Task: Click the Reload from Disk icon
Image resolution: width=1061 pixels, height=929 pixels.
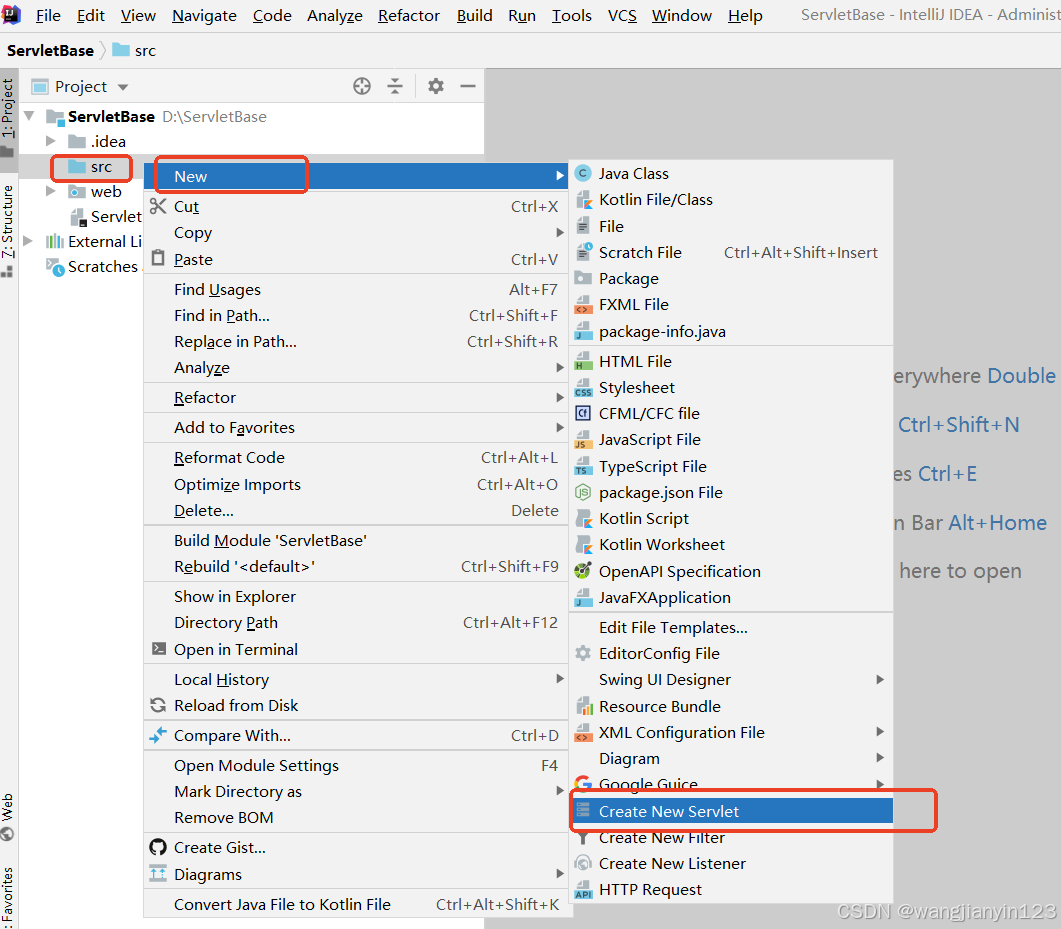Action: (x=158, y=705)
